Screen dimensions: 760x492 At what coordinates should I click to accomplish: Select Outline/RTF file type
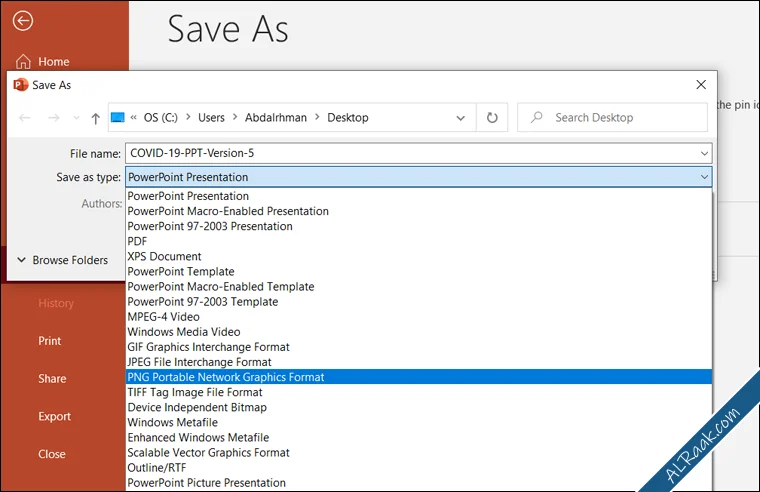[419, 467]
